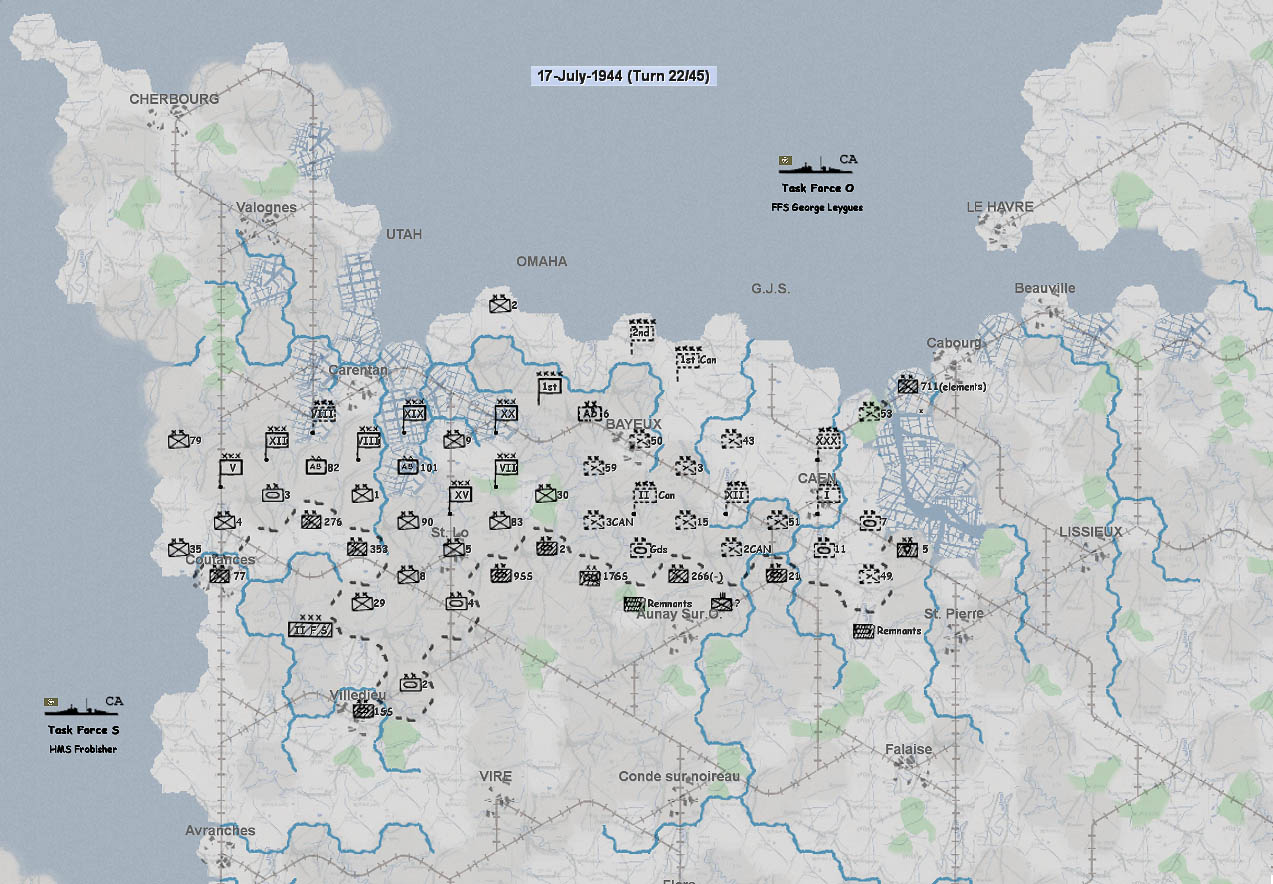The image size is (1273, 884).
Task: Select the 83 infantry division counter
Action: [499, 521]
